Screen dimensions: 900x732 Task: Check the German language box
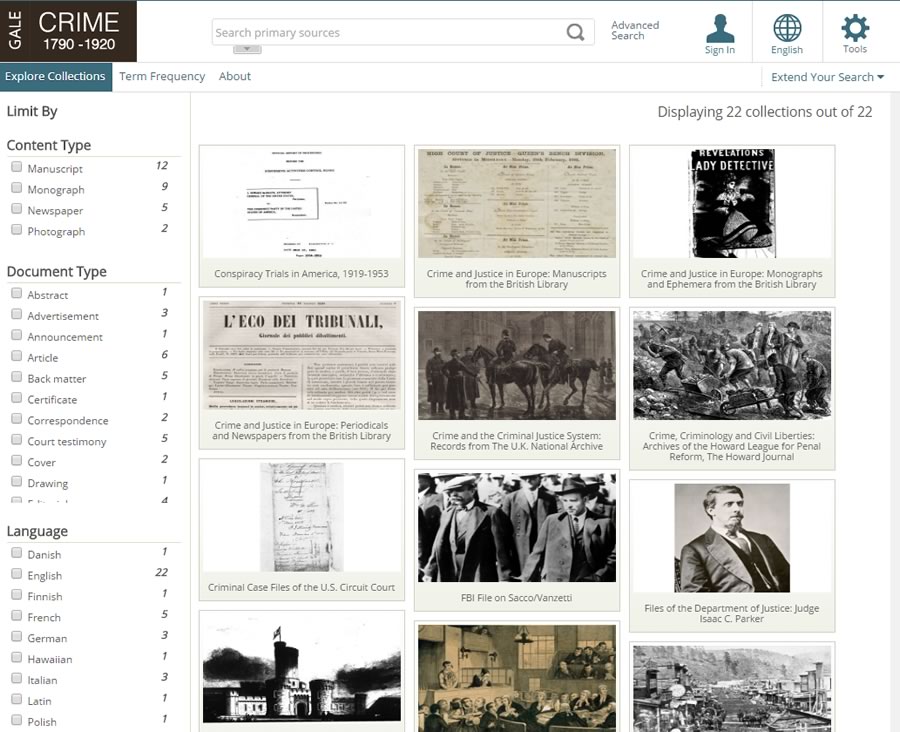pyautogui.click(x=17, y=636)
